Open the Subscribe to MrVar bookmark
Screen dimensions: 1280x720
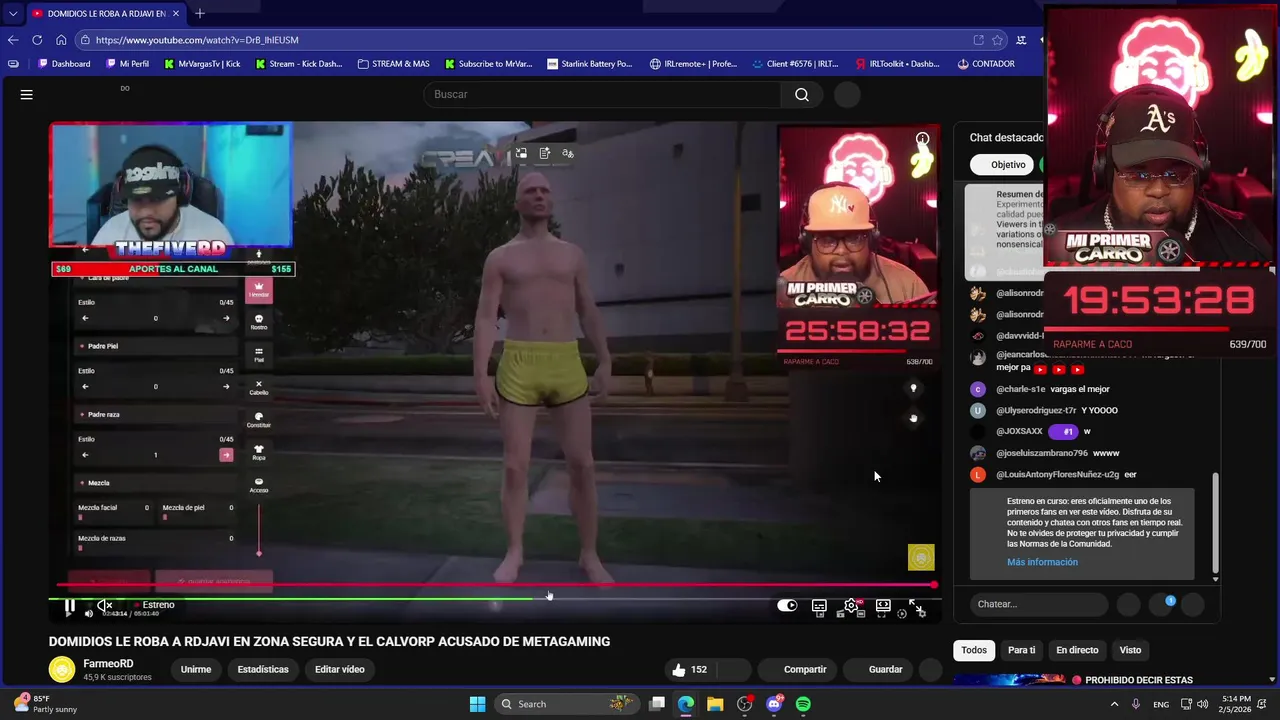pos(489,64)
